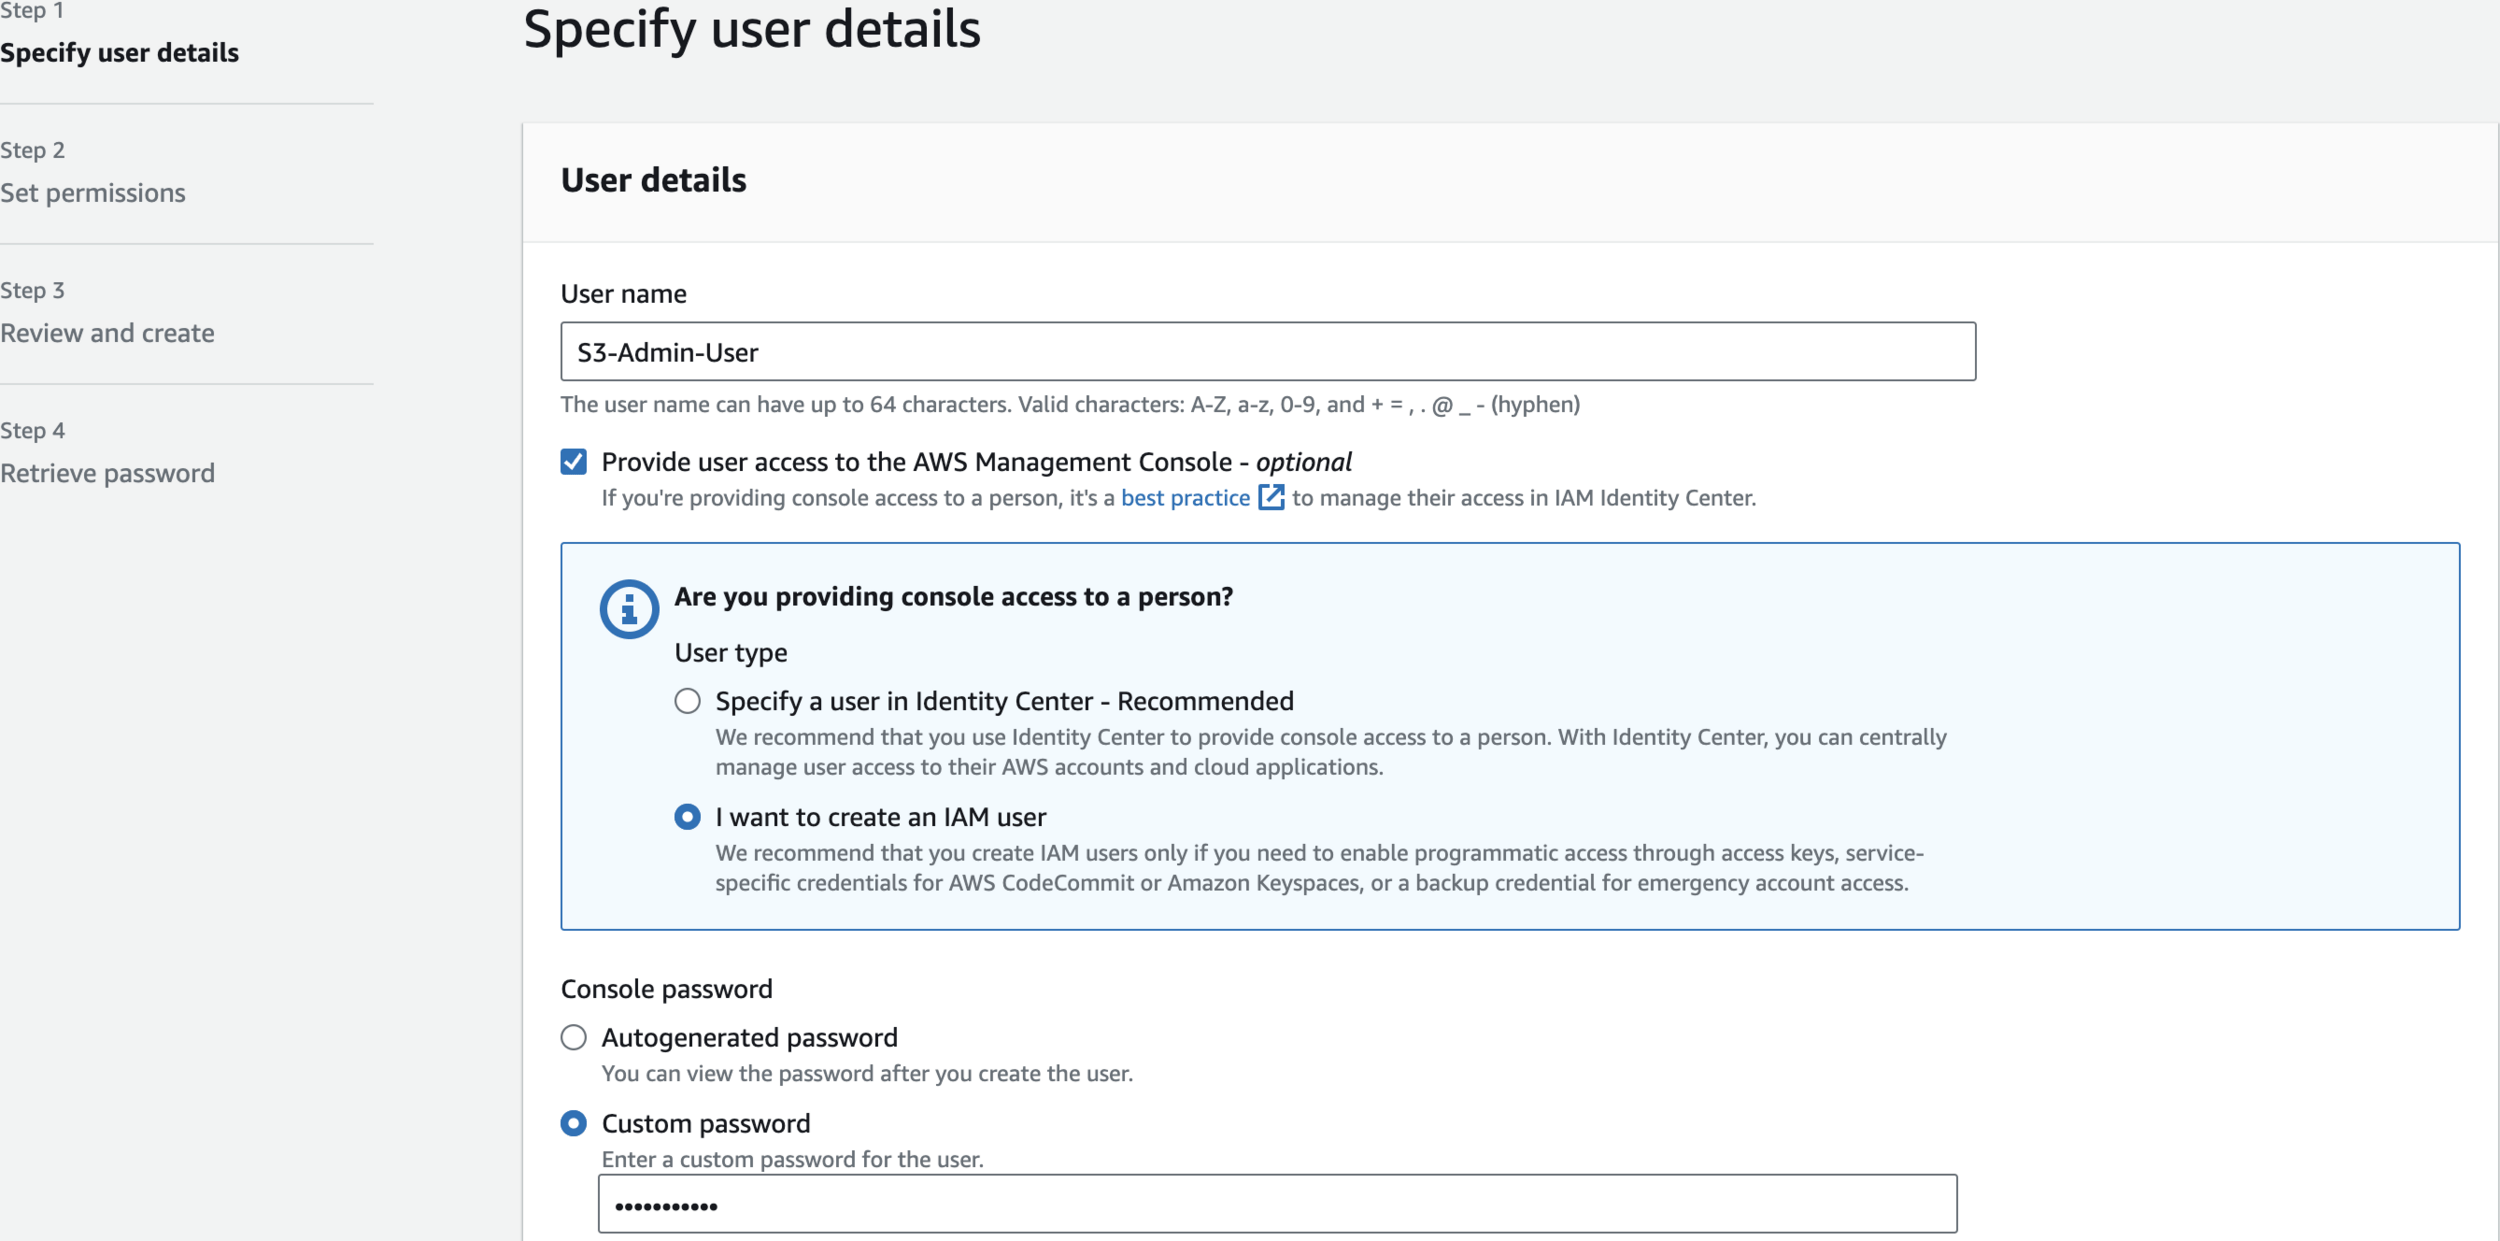
Task: Click the custom password input field
Action: [1276, 1205]
